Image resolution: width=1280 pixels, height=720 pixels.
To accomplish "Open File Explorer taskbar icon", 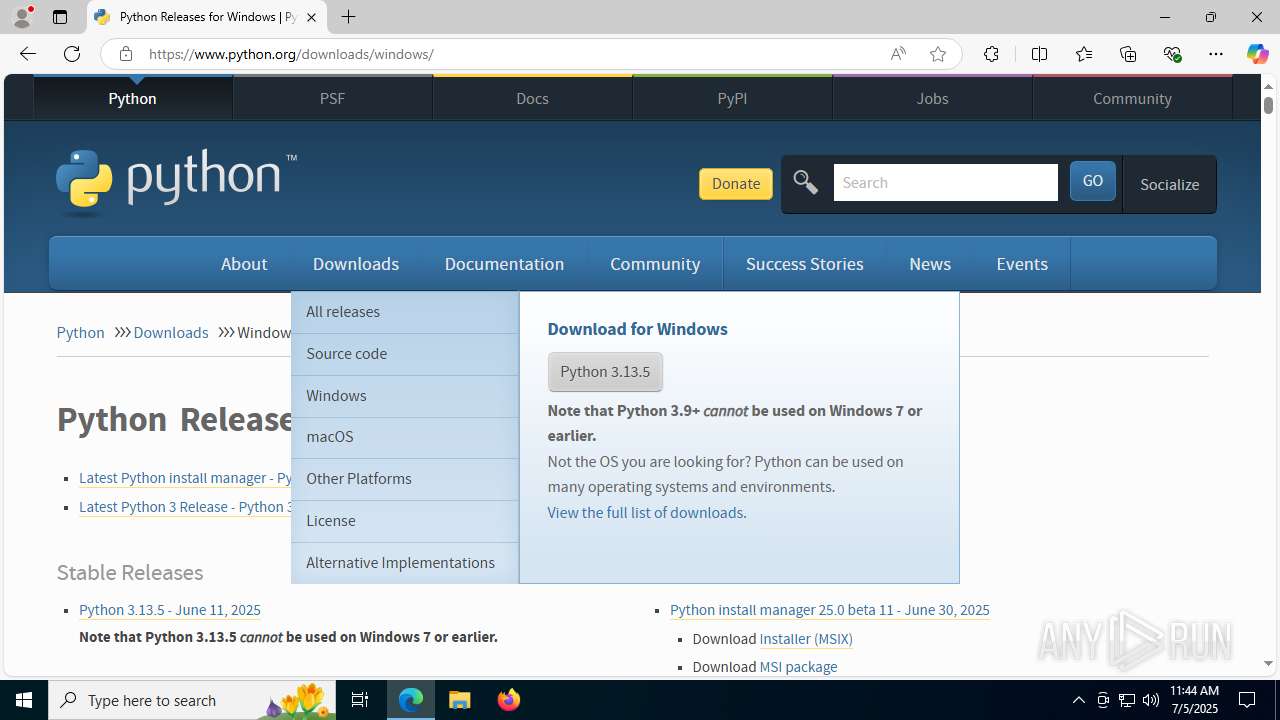I will tap(459, 700).
